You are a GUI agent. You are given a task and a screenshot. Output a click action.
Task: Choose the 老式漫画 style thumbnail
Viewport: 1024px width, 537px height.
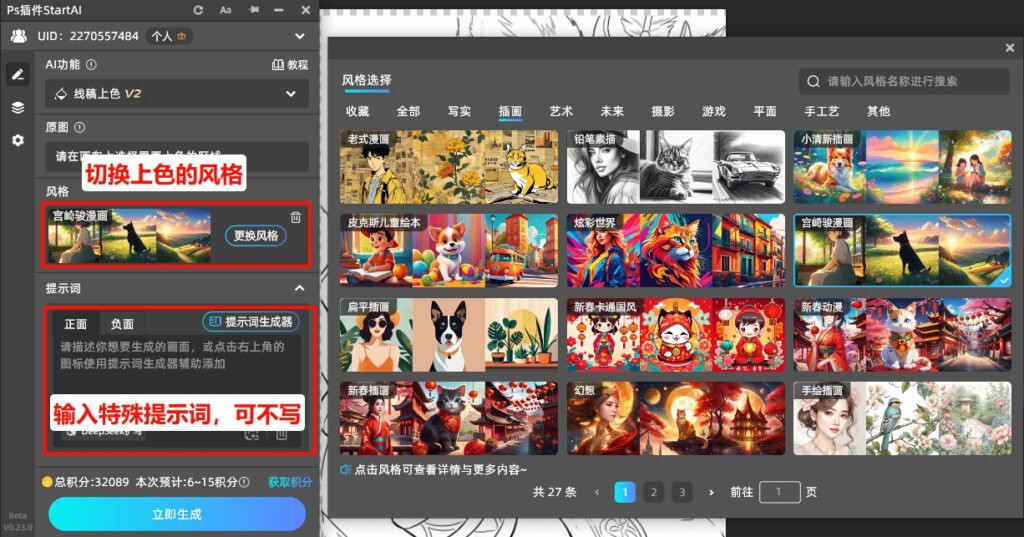pos(449,167)
